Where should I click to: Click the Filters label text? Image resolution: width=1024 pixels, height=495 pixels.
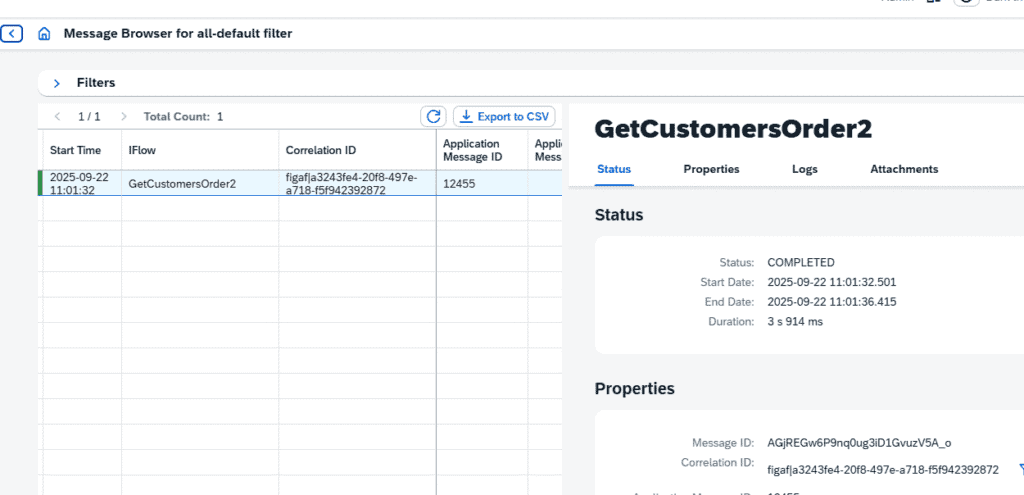96,83
